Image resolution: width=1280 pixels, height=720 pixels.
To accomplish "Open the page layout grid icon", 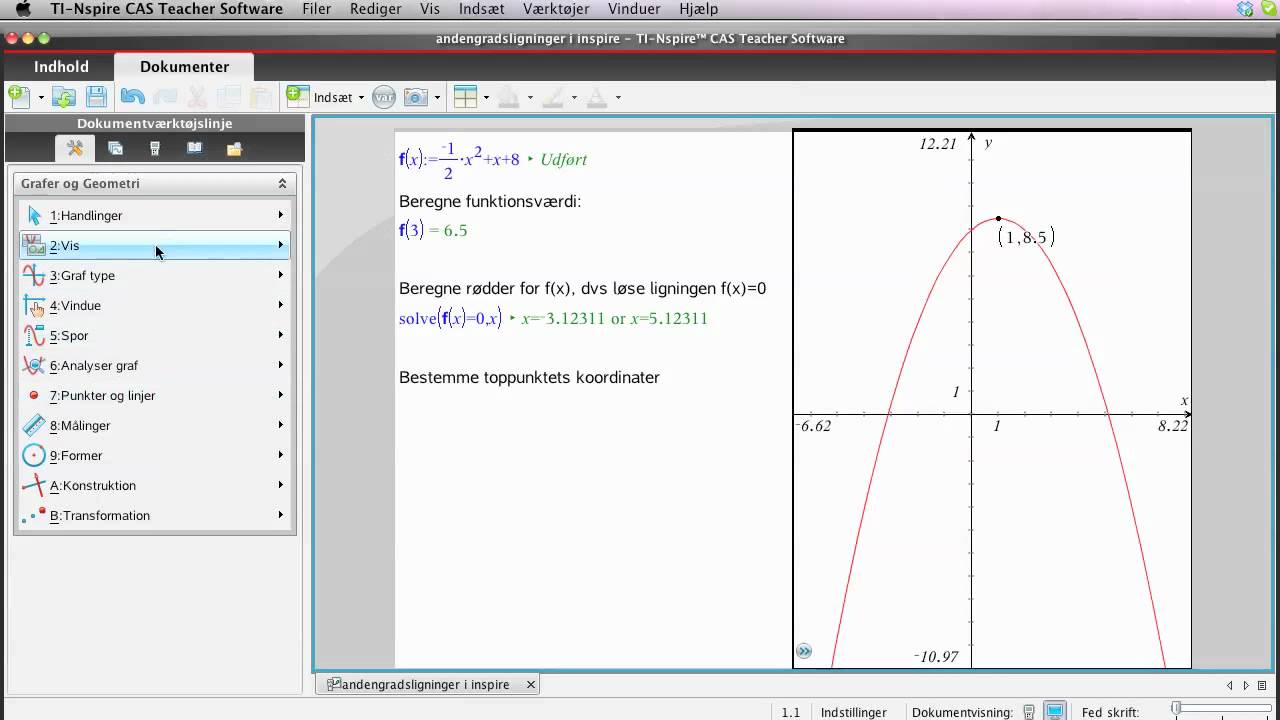I will (465, 97).
